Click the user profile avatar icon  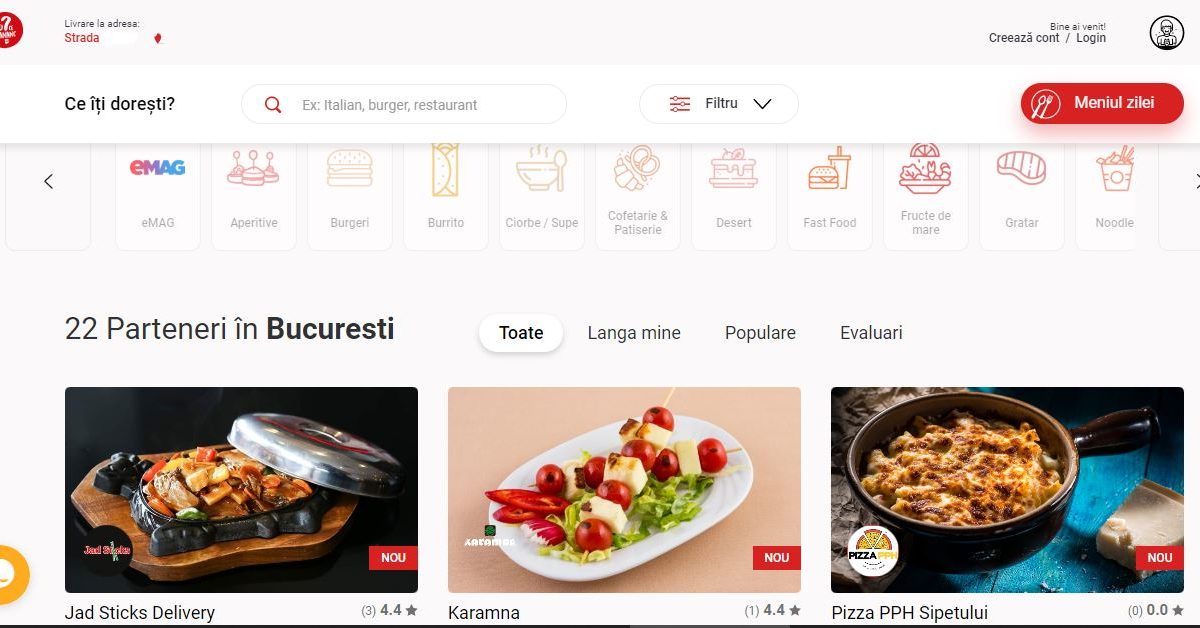coord(1166,33)
